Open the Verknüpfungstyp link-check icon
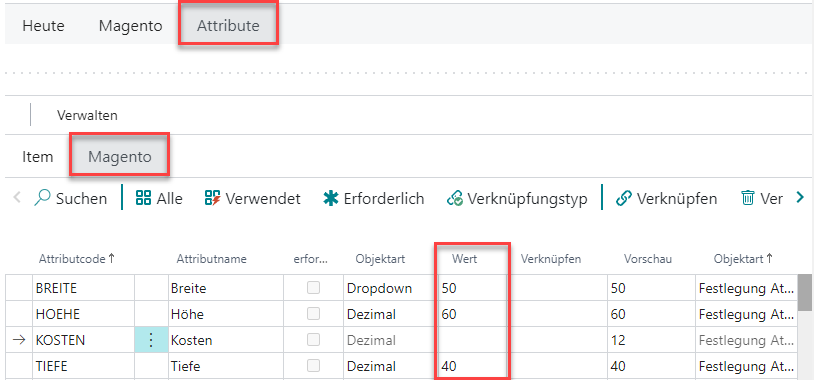Screen dimensions: 814x380 455,198
